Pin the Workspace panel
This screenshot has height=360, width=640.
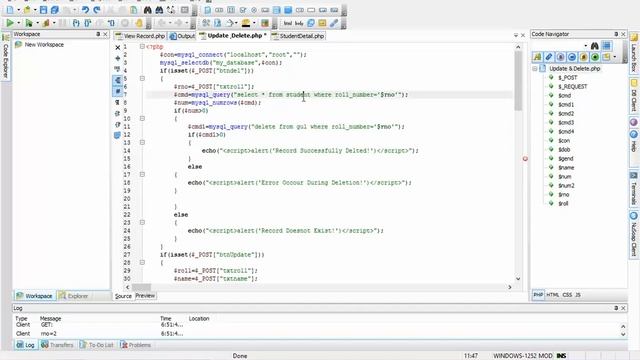tap(98, 34)
